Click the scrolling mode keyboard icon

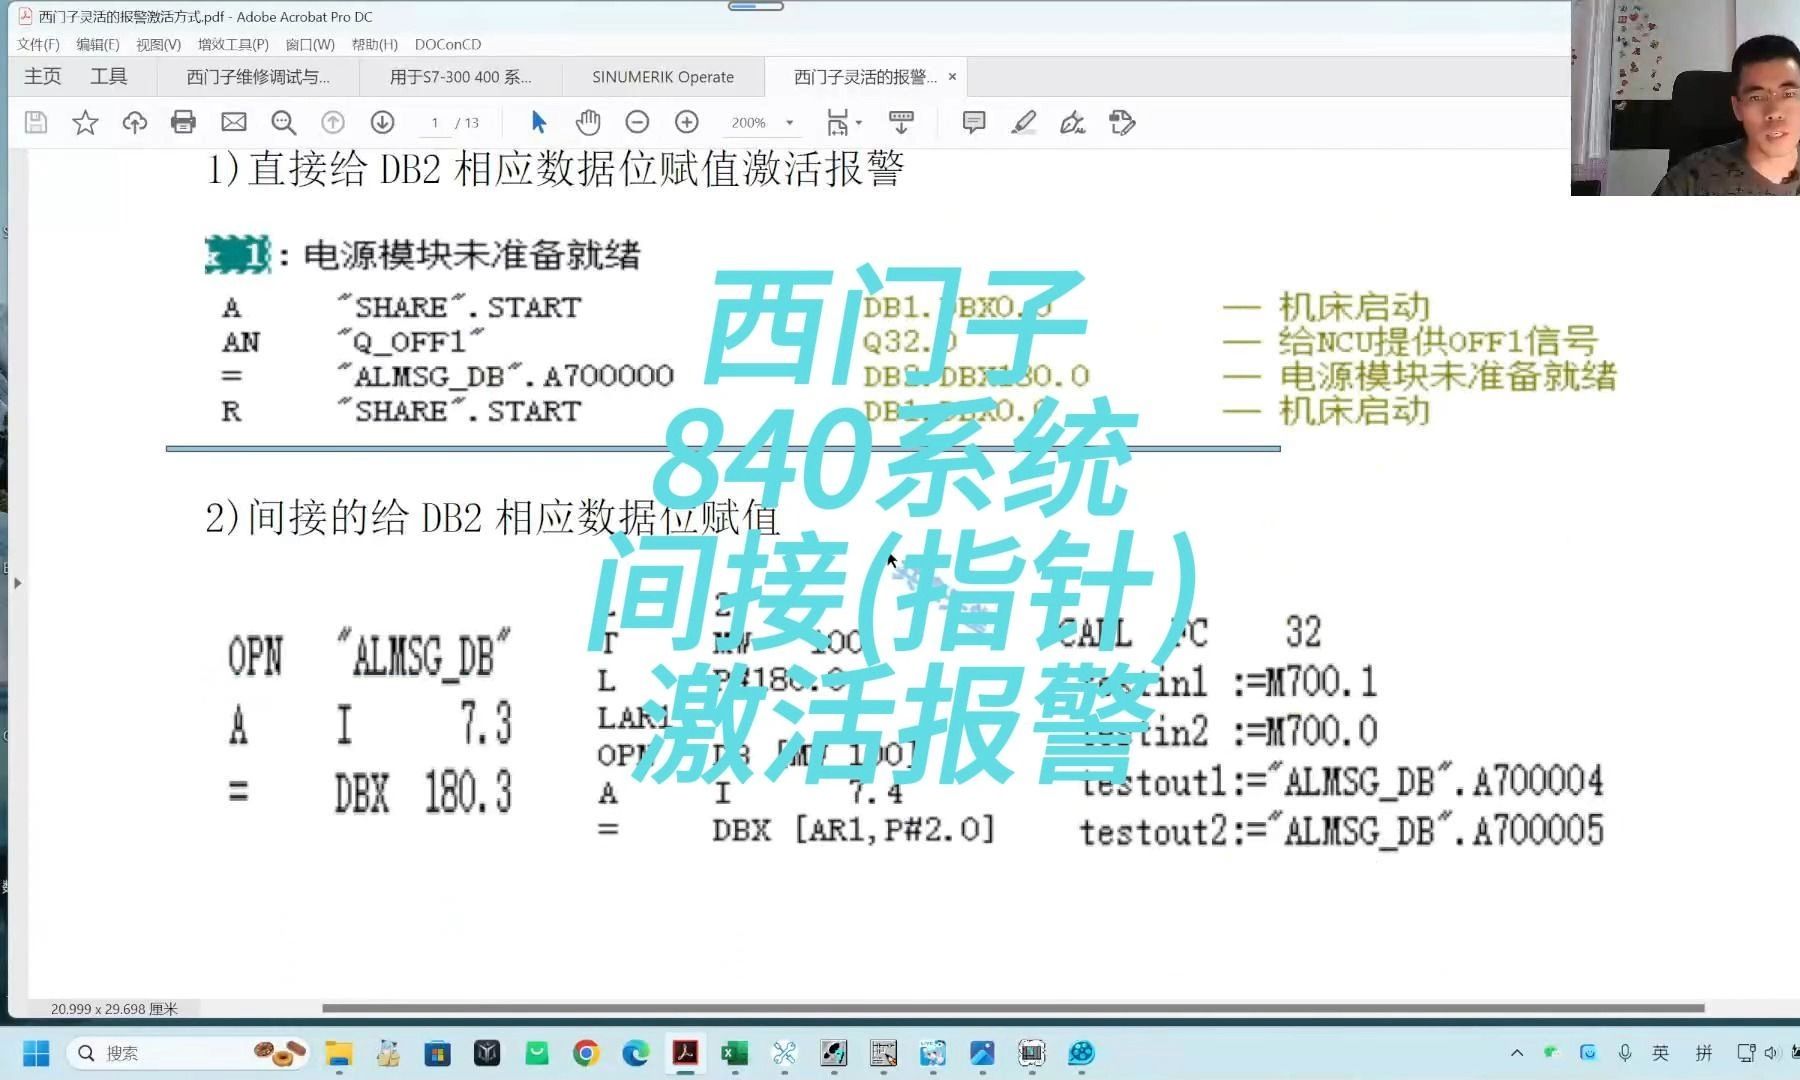pos(901,123)
